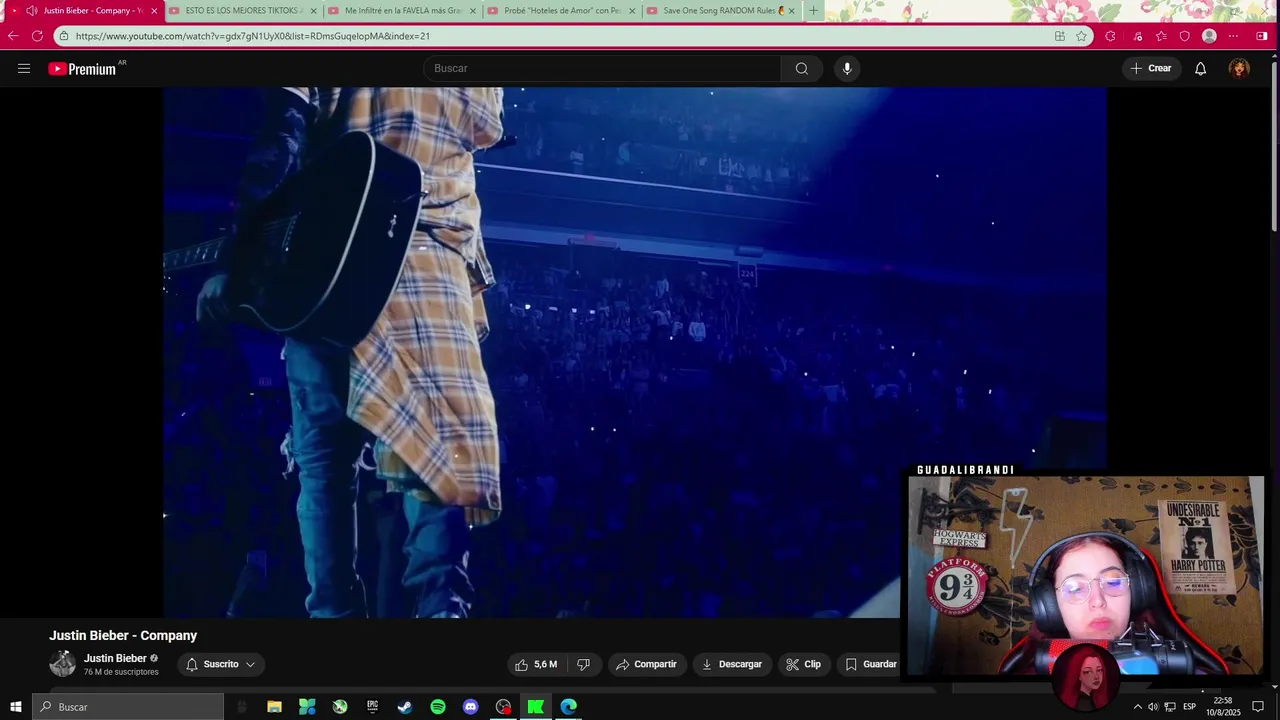1280x720 pixels.
Task: Click the Guardar button
Action: coord(870,664)
